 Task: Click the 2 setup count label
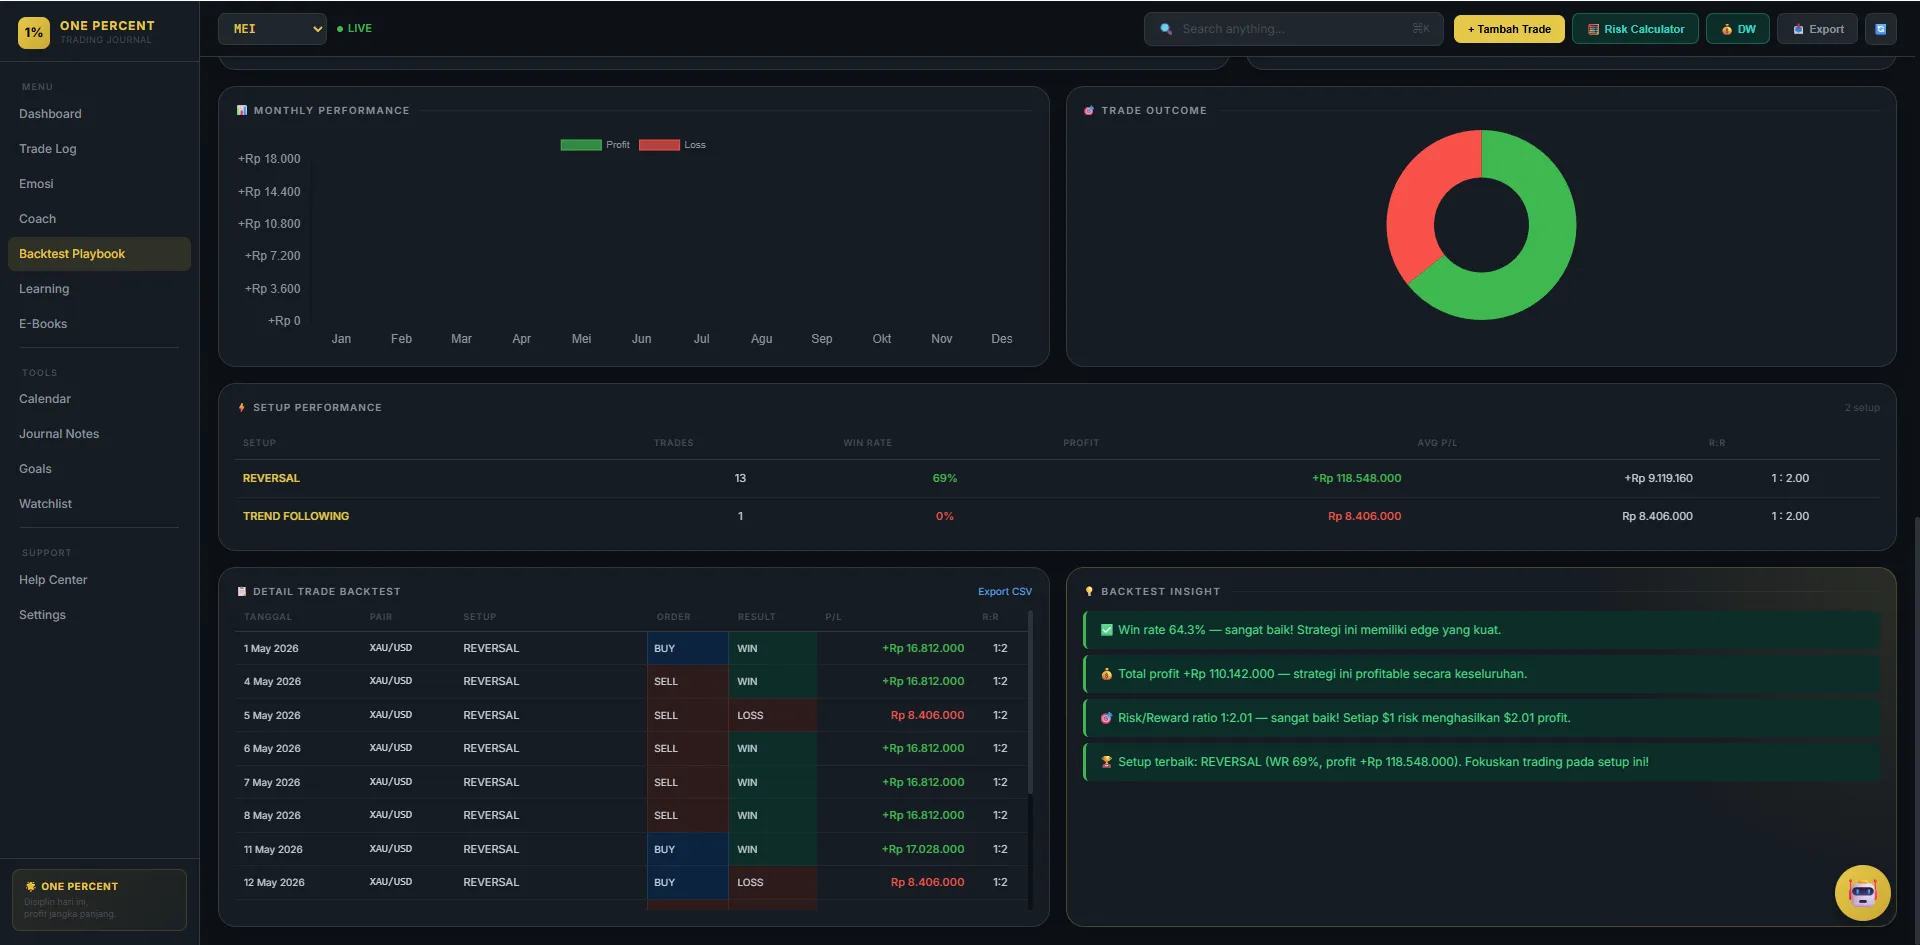pos(1862,408)
